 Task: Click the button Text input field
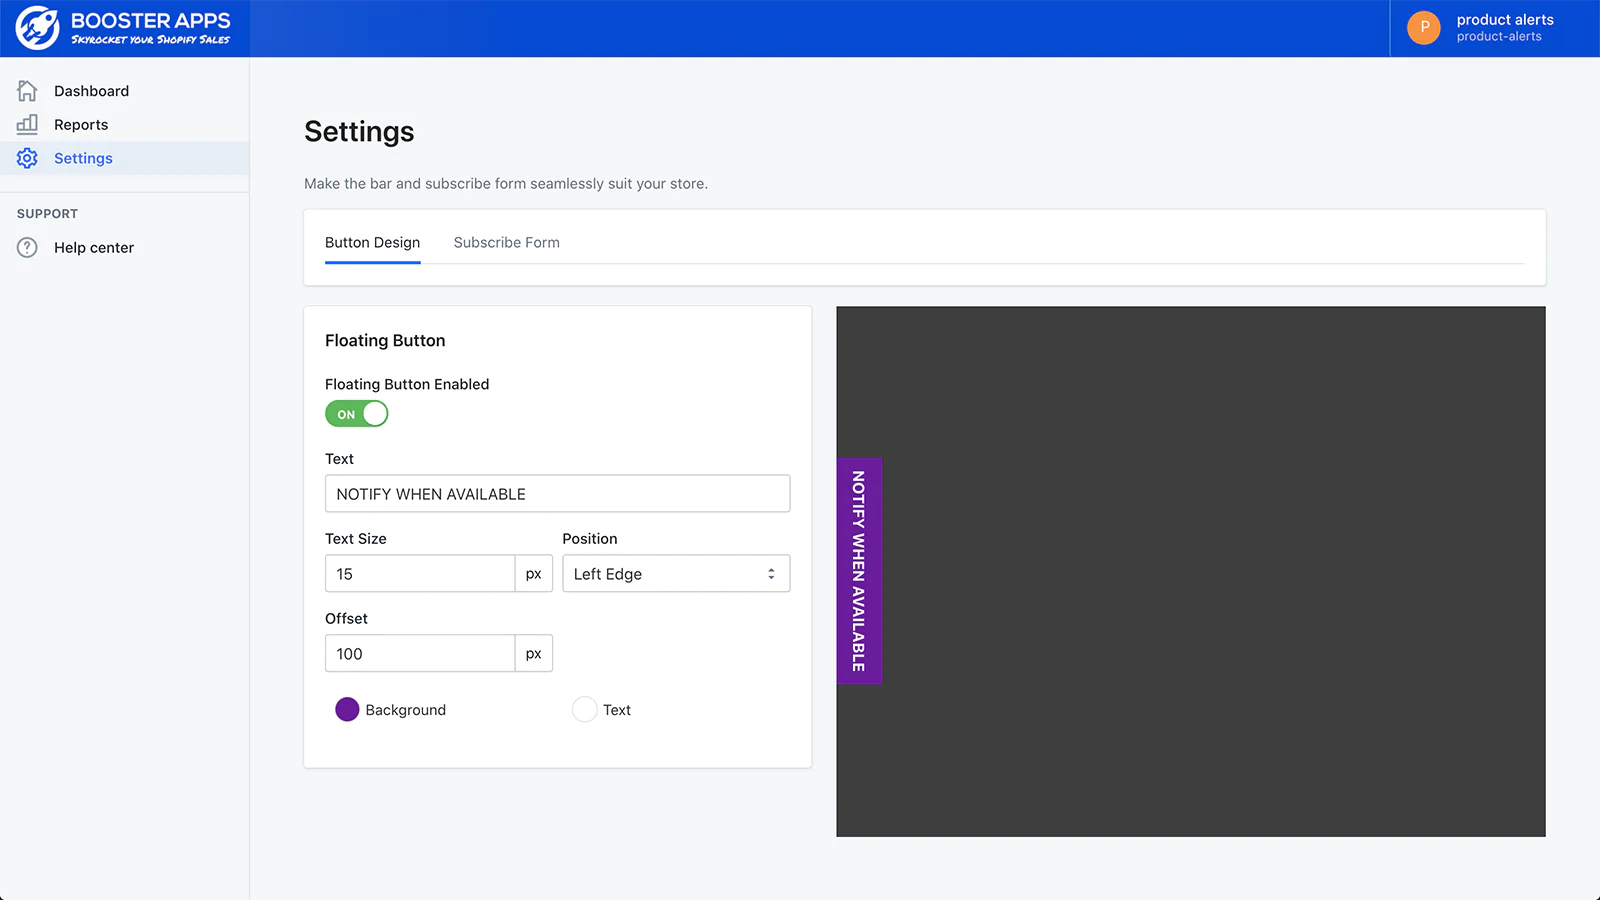pyautogui.click(x=557, y=494)
